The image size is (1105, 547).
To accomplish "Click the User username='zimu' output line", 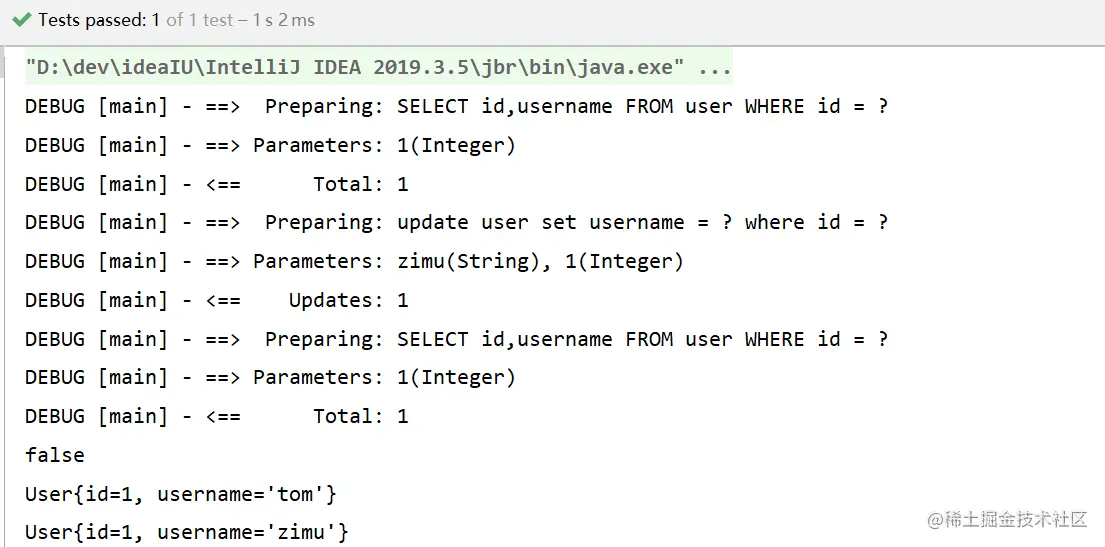I will (x=187, y=533).
